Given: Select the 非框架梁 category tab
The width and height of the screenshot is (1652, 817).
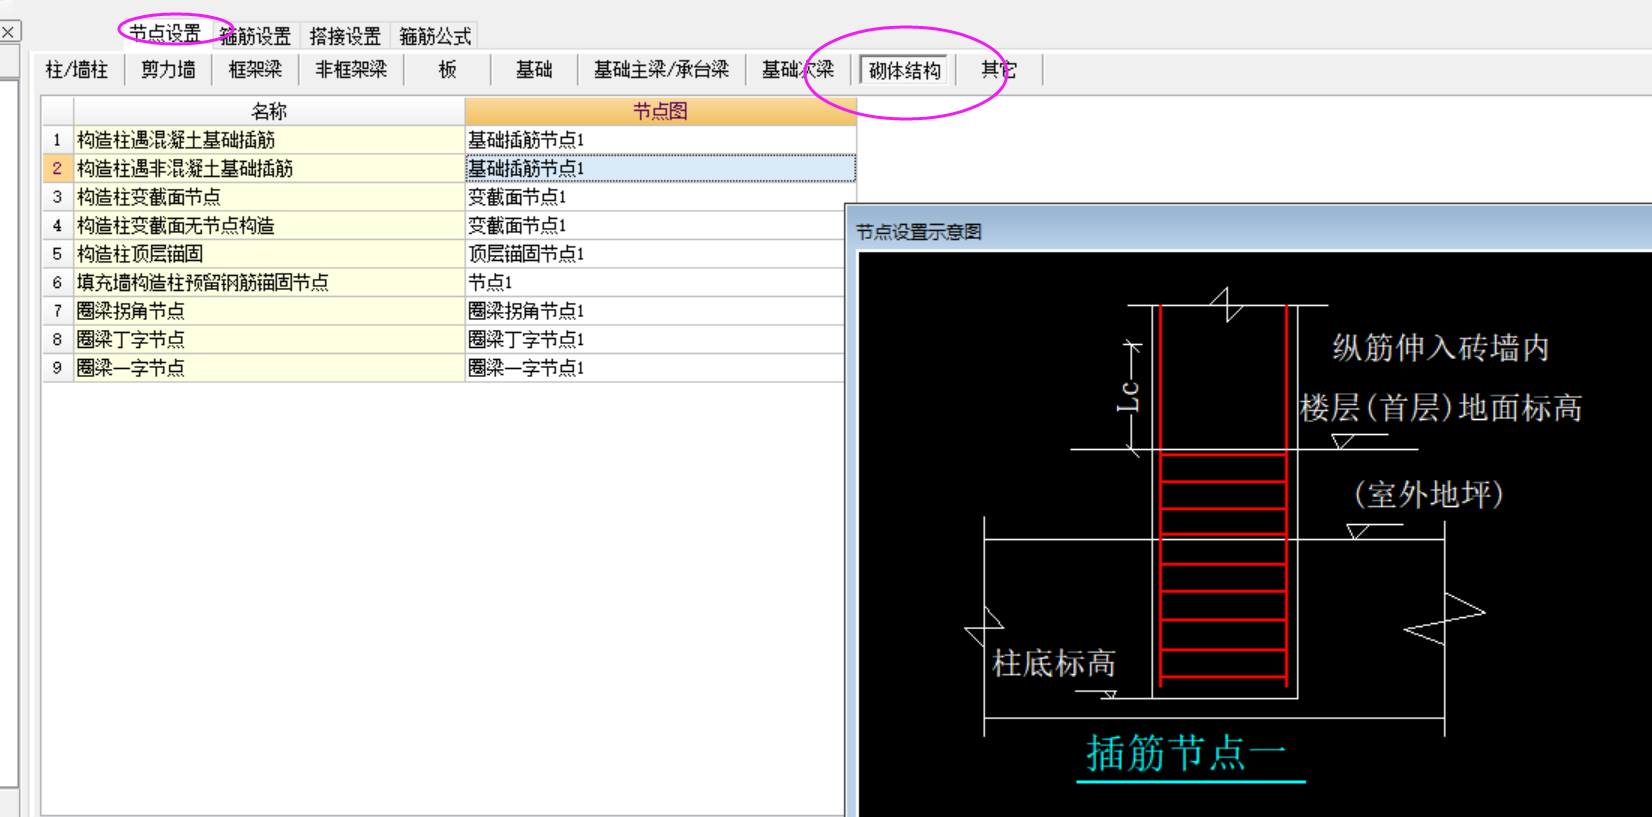Looking at the screenshot, I should [x=351, y=70].
